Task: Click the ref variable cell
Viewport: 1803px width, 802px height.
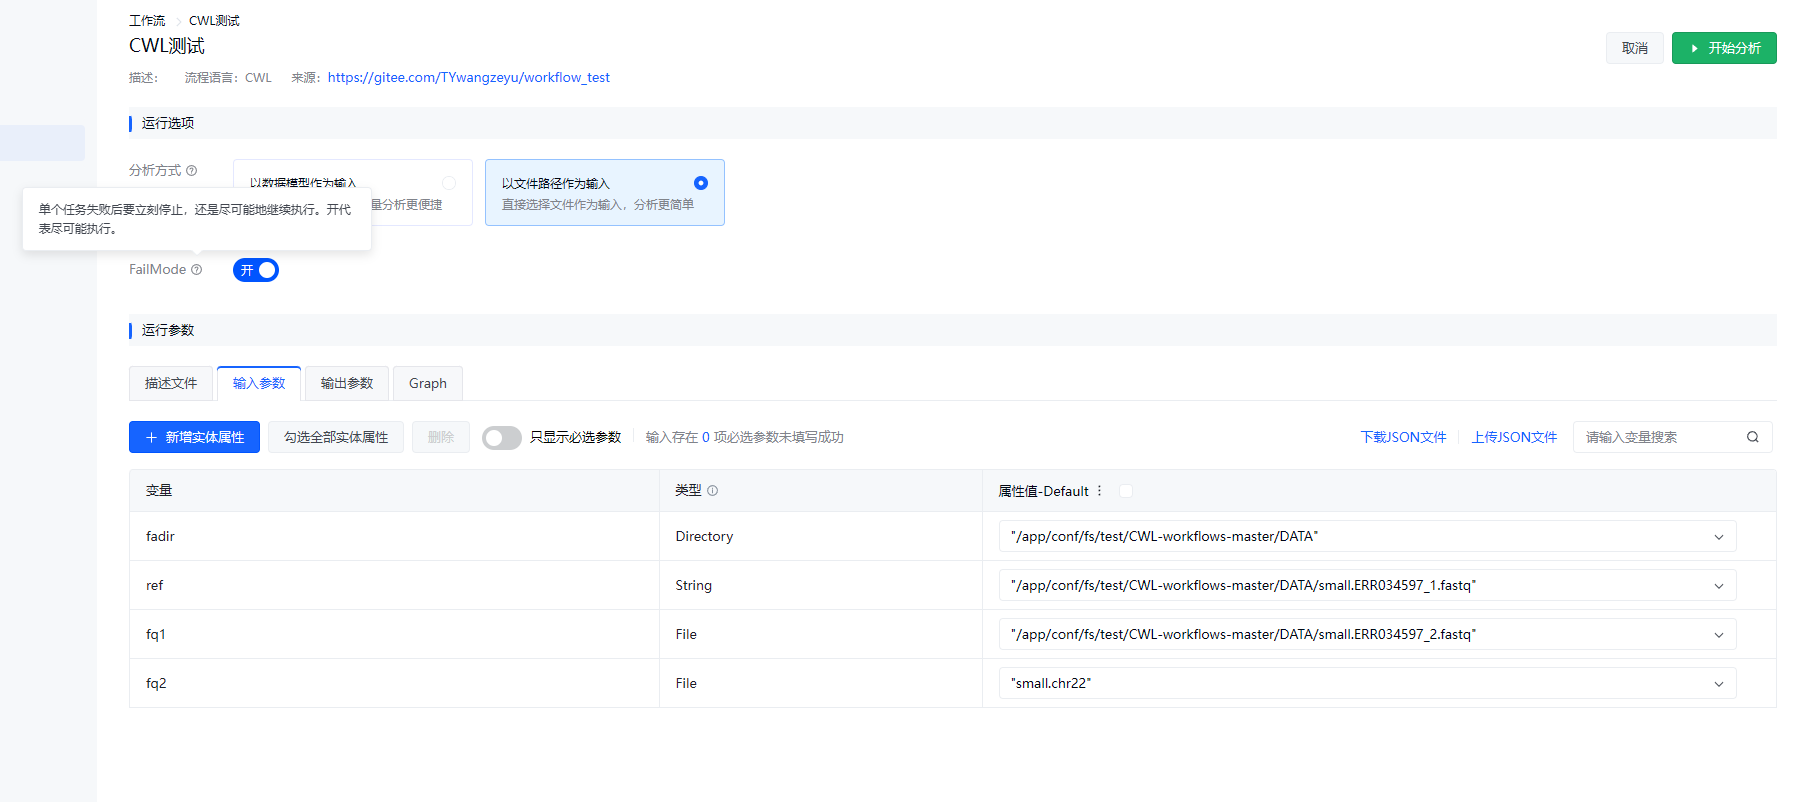Action: (394, 585)
